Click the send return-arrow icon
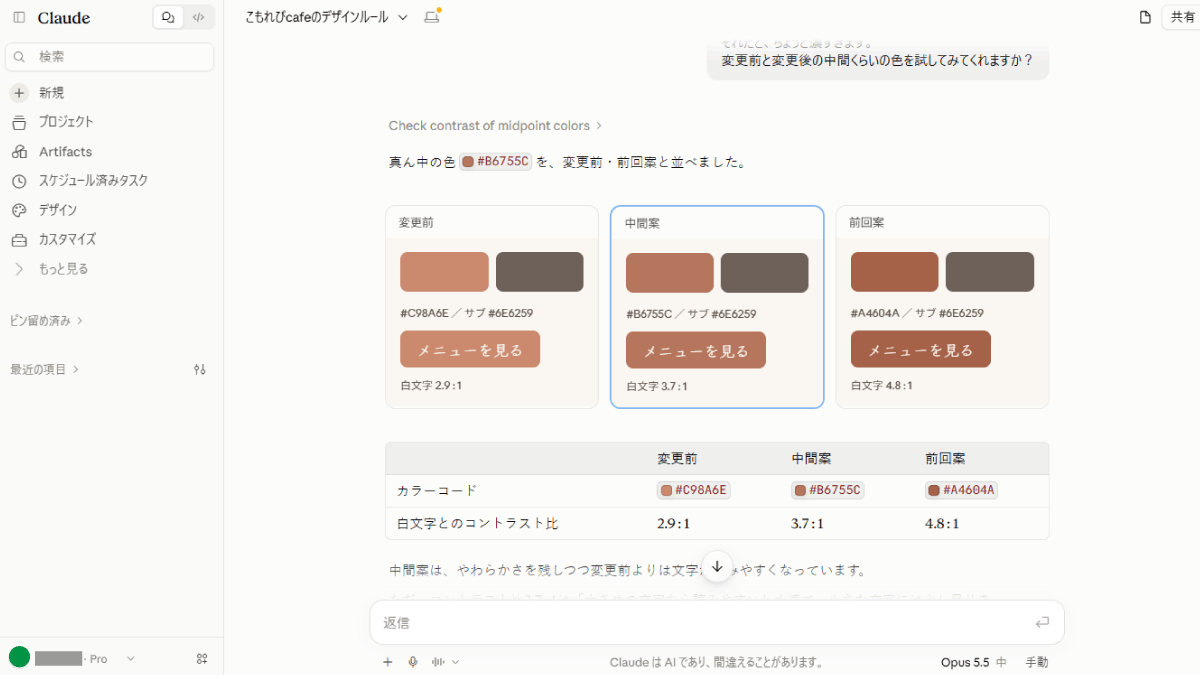 point(1043,622)
